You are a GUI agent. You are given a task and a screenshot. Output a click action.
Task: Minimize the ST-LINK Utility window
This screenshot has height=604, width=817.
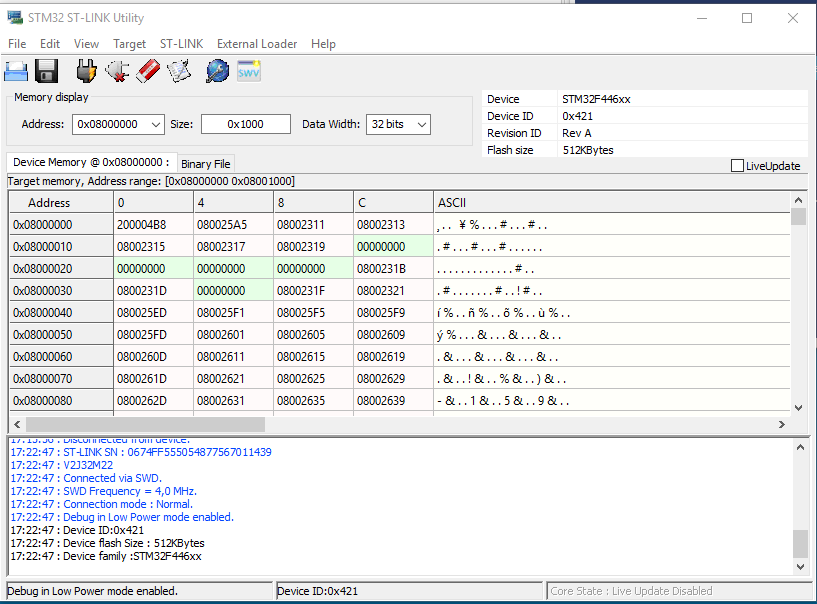[x=702, y=18]
